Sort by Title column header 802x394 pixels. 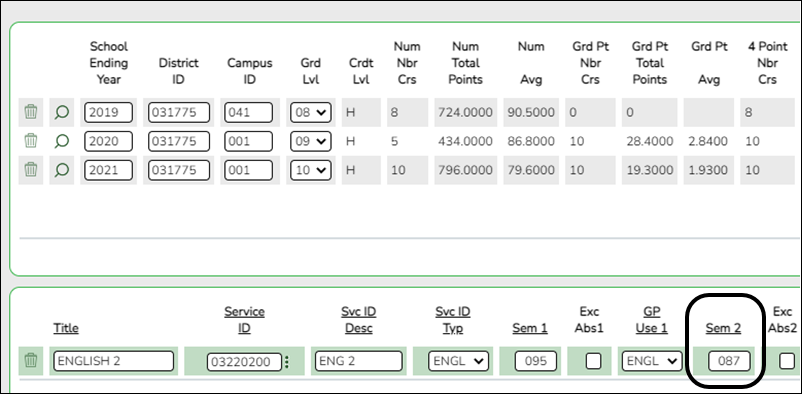66,329
